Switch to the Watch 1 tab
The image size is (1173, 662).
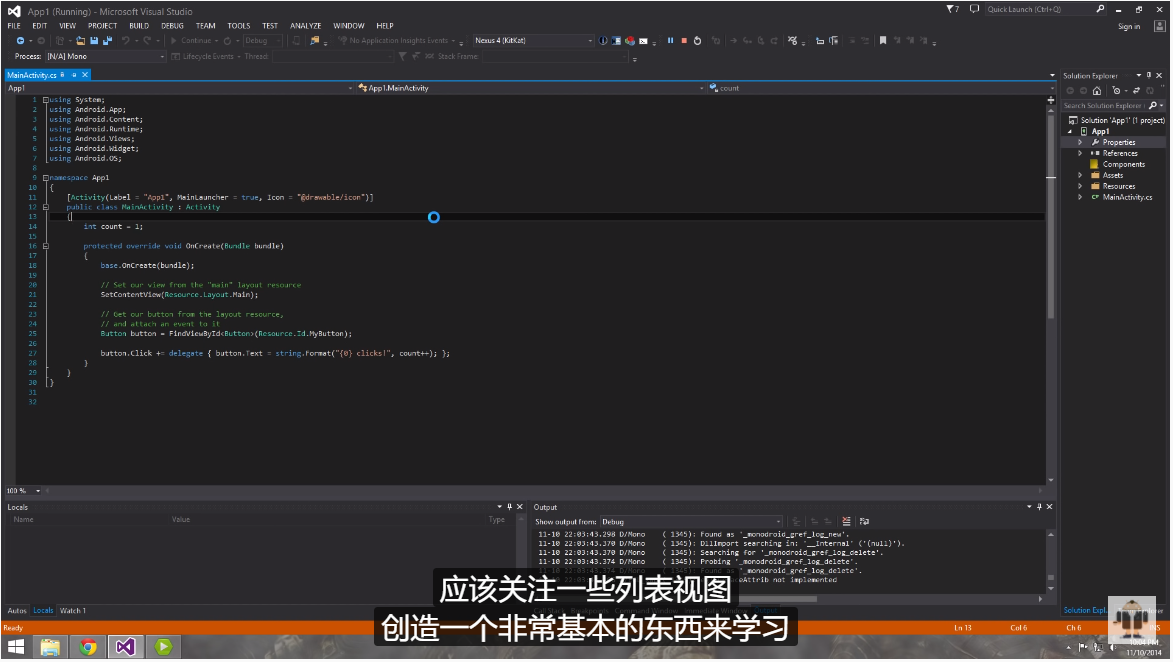(73, 610)
